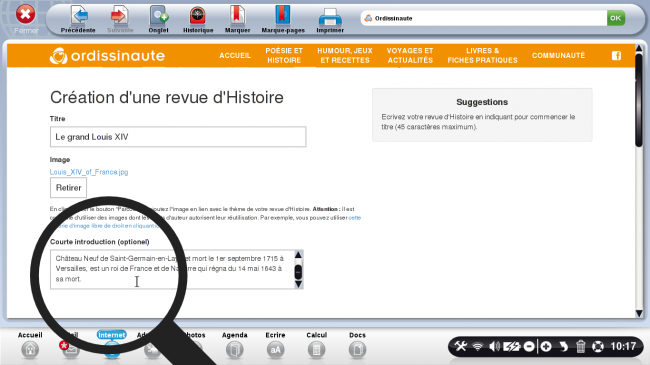Open the ACCUEIL menu item
This screenshot has height=365, width=650.
pos(235,56)
